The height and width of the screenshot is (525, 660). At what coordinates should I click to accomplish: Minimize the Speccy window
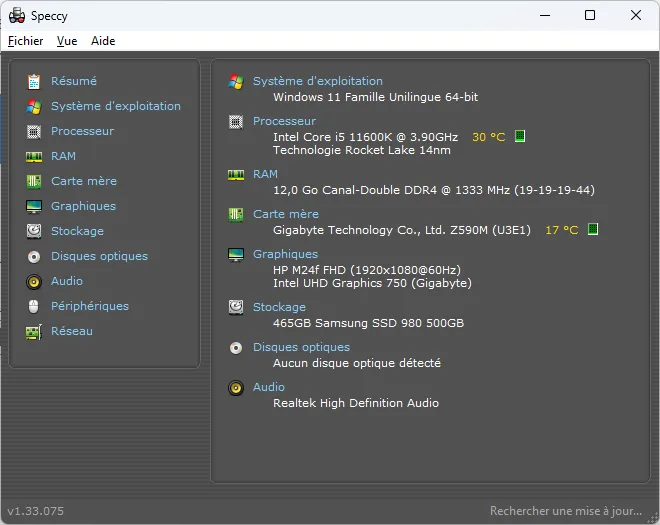tap(545, 15)
